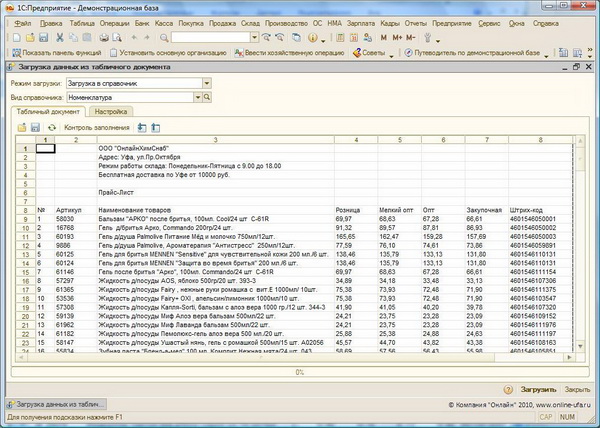Image resolution: width=600 pixels, height=428 pixels.
Task: Click the Find next icon after search field
Action: [x=266, y=37]
